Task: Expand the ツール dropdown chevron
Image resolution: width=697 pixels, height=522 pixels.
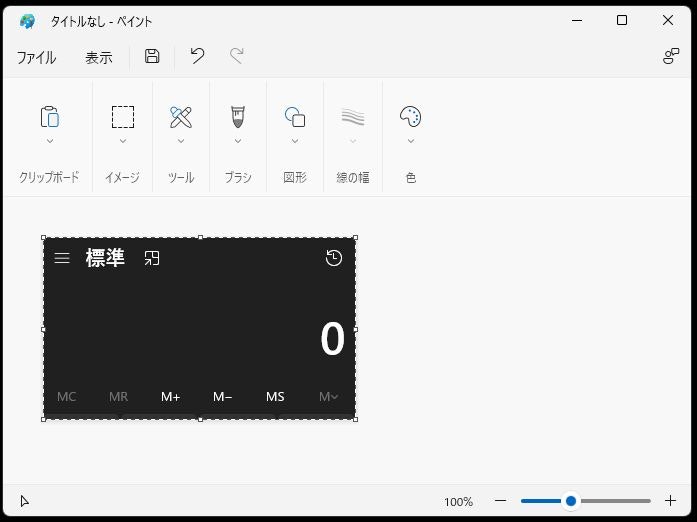Action: pos(181,141)
